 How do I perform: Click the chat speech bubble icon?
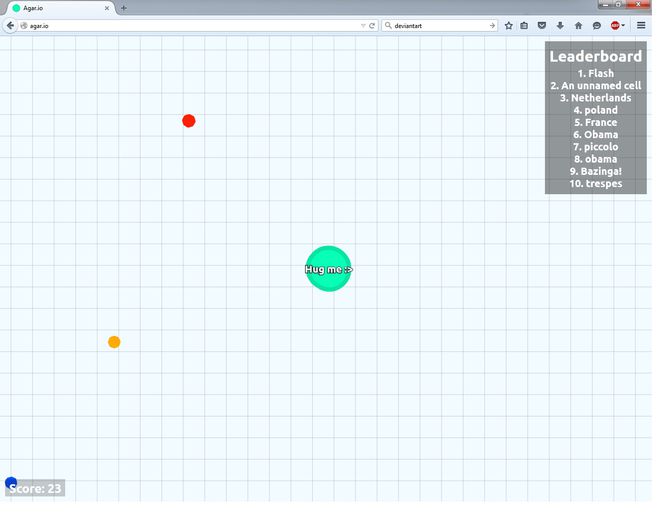point(596,25)
